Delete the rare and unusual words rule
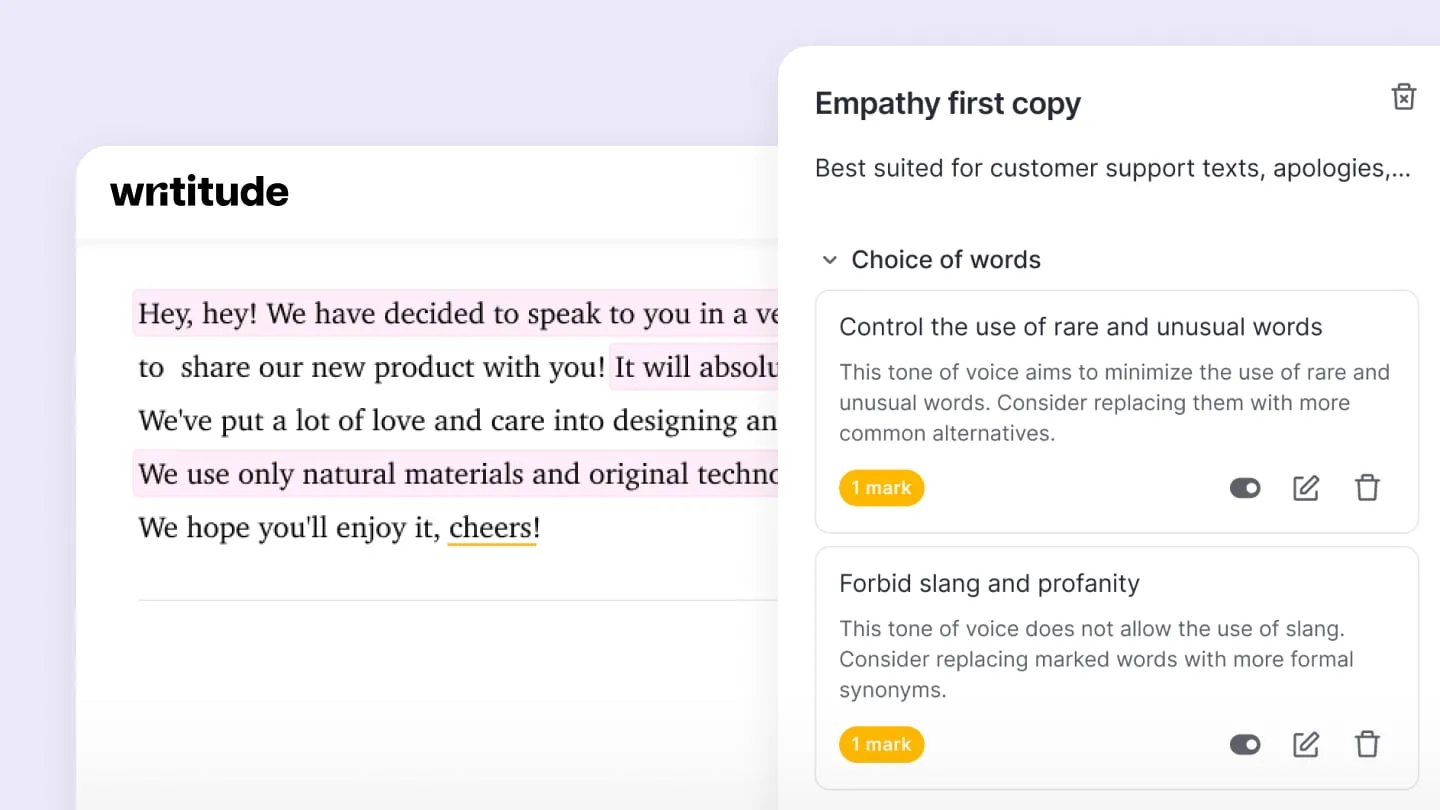The width and height of the screenshot is (1440, 810). [x=1367, y=488]
